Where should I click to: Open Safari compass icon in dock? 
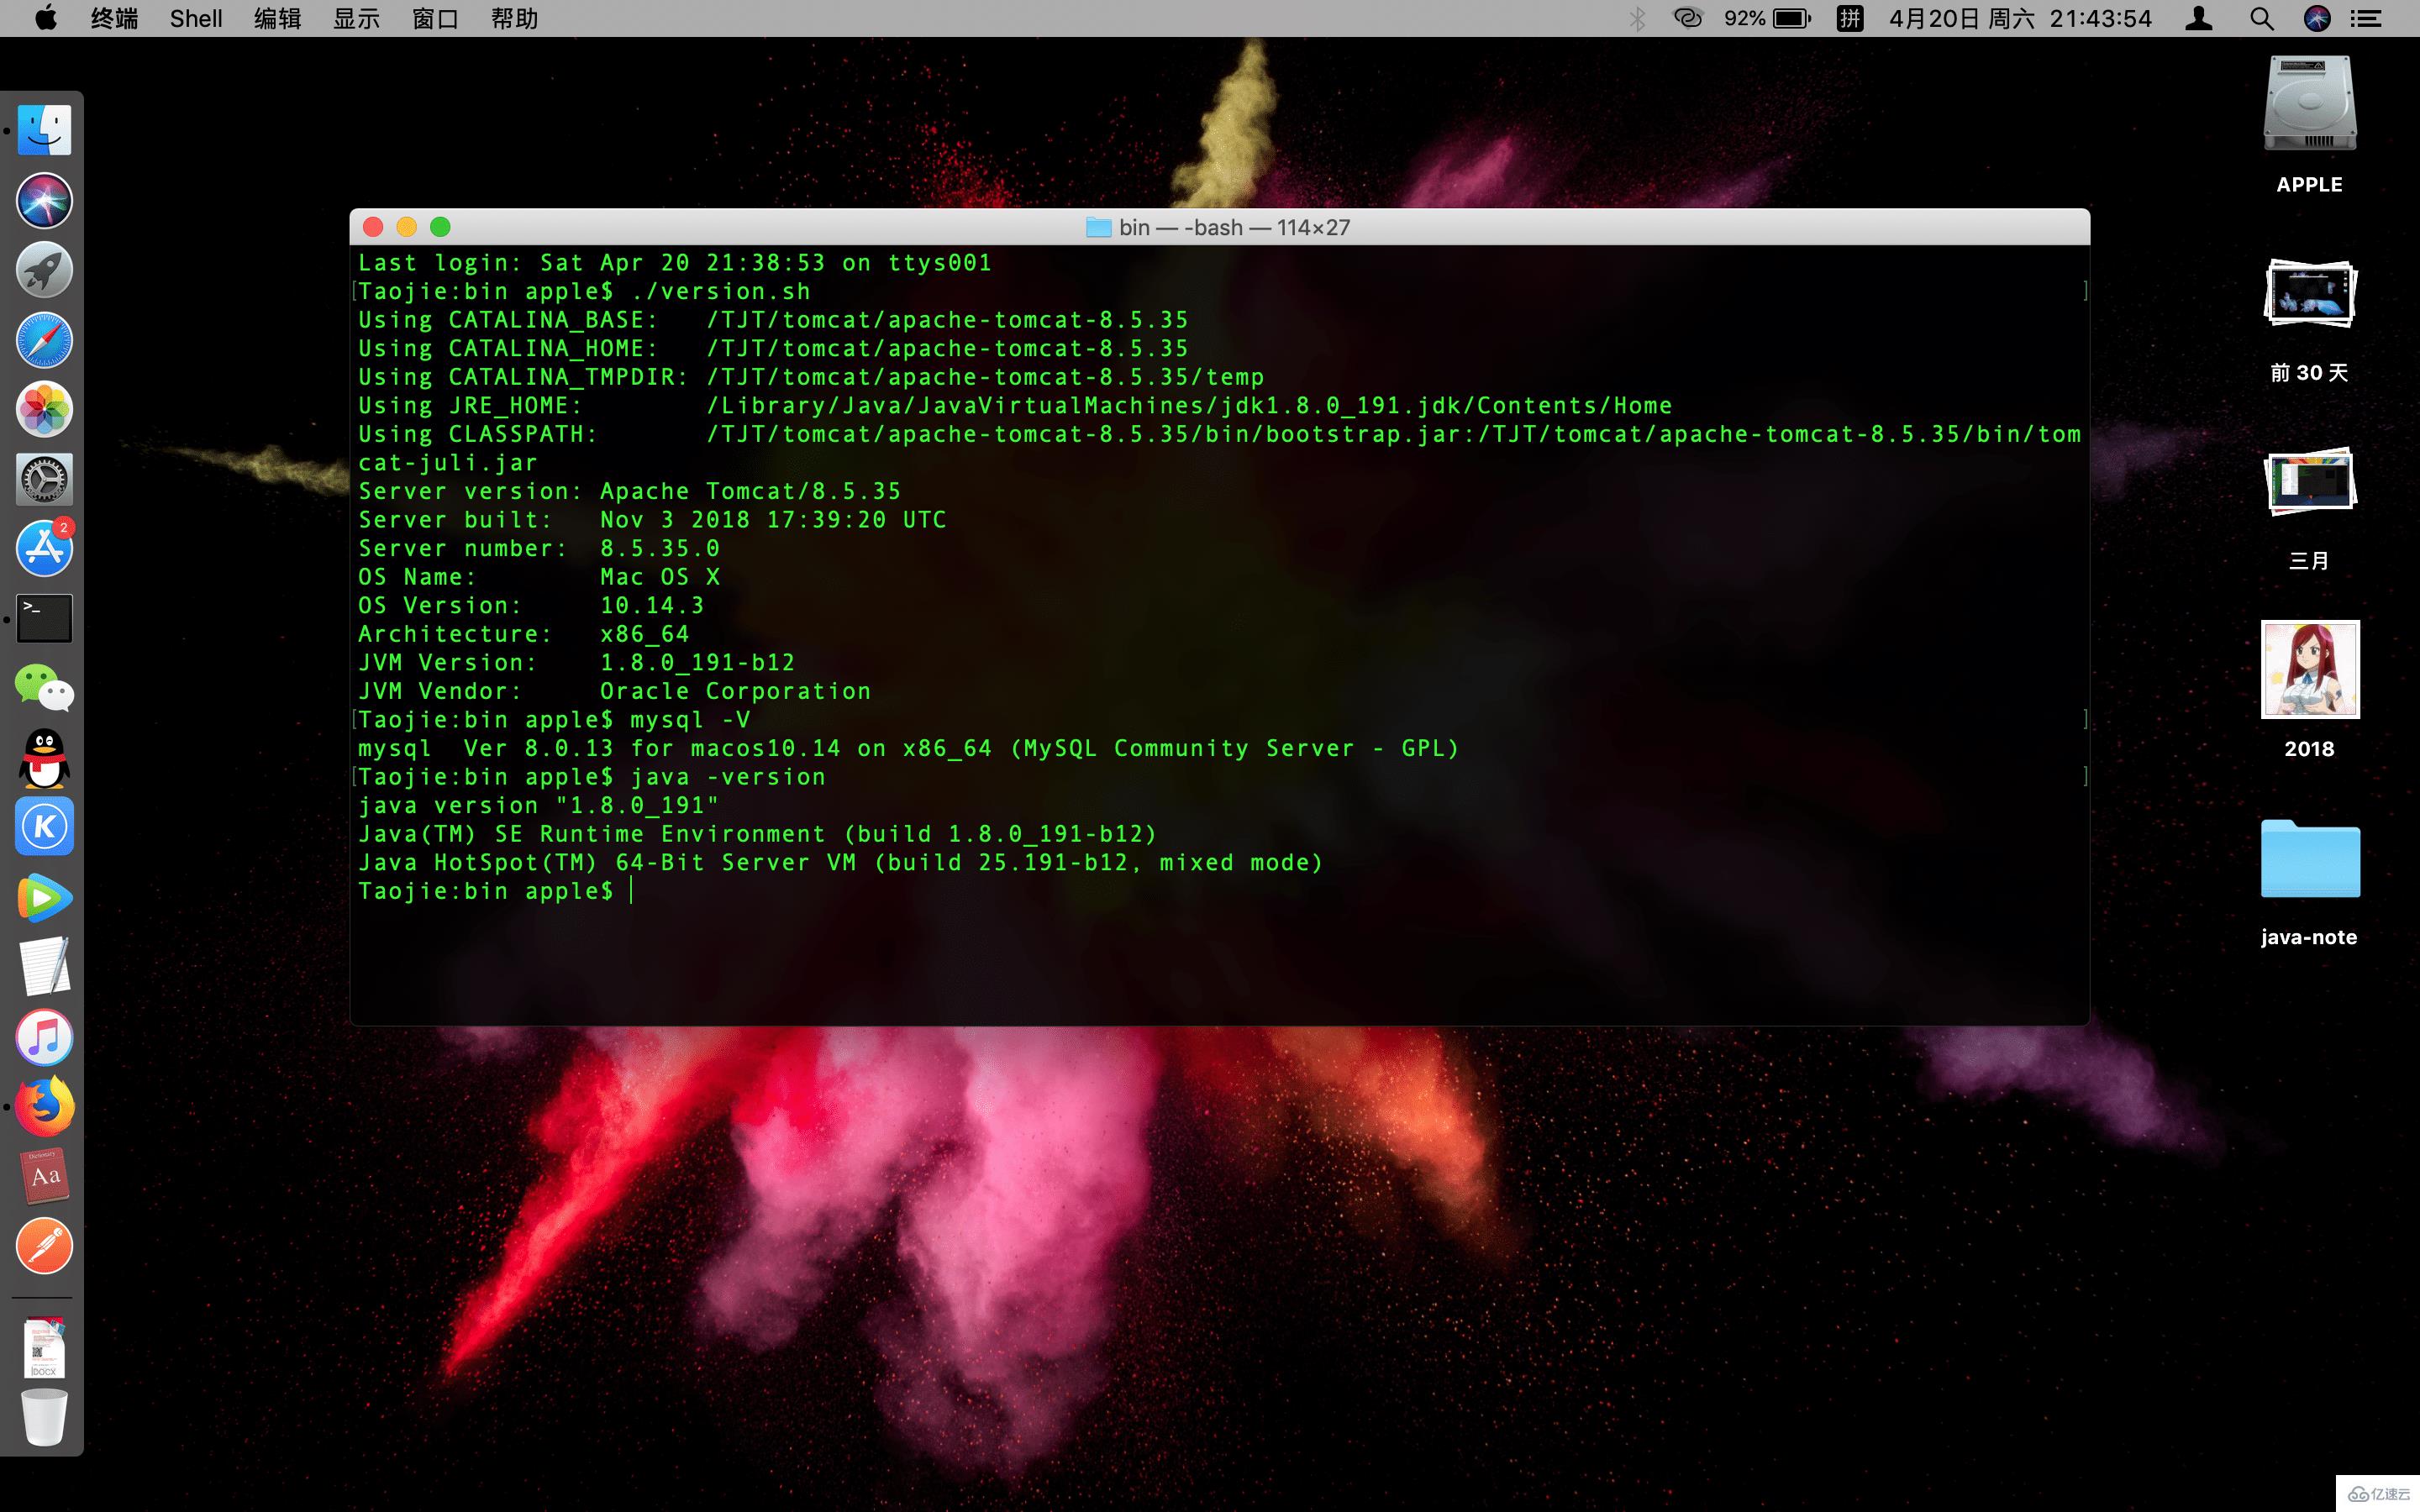point(44,340)
